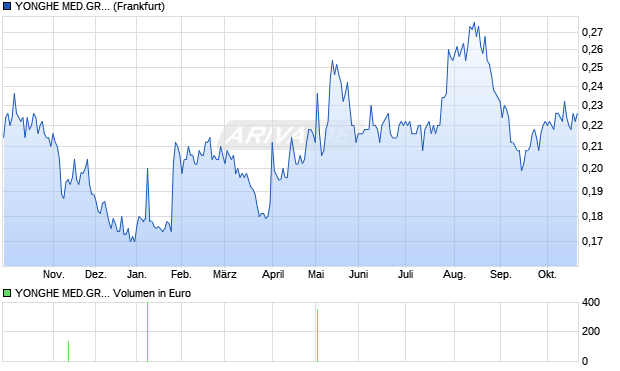Select the Juni month label
This screenshot has width=620, height=371.
[359, 274]
